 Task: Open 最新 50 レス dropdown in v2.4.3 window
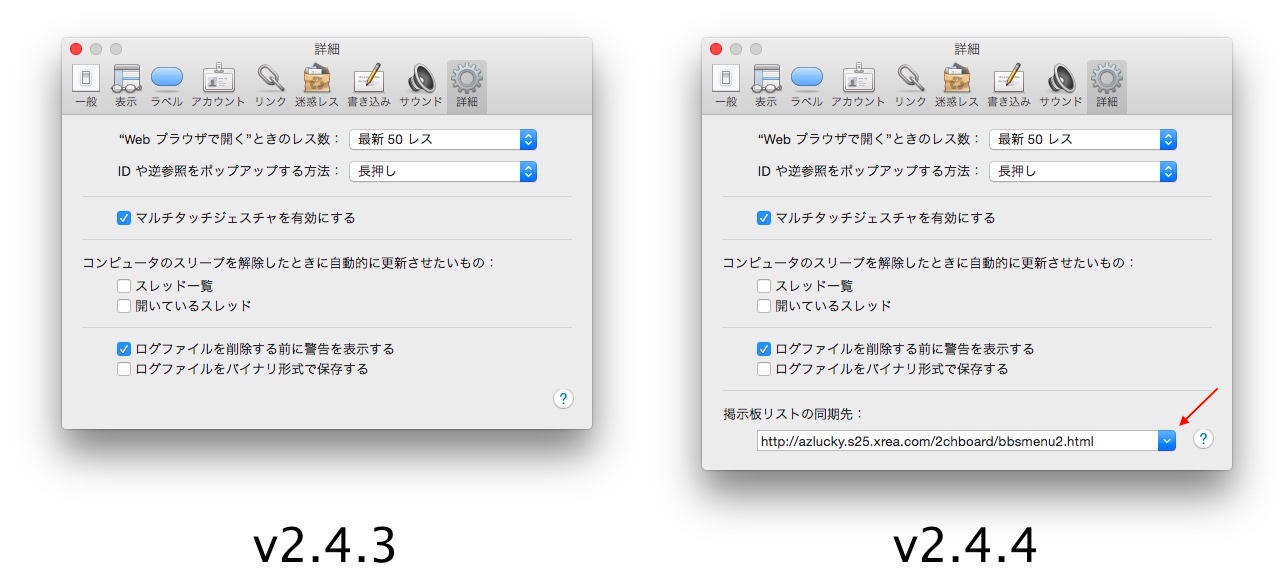[x=443, y=139]
